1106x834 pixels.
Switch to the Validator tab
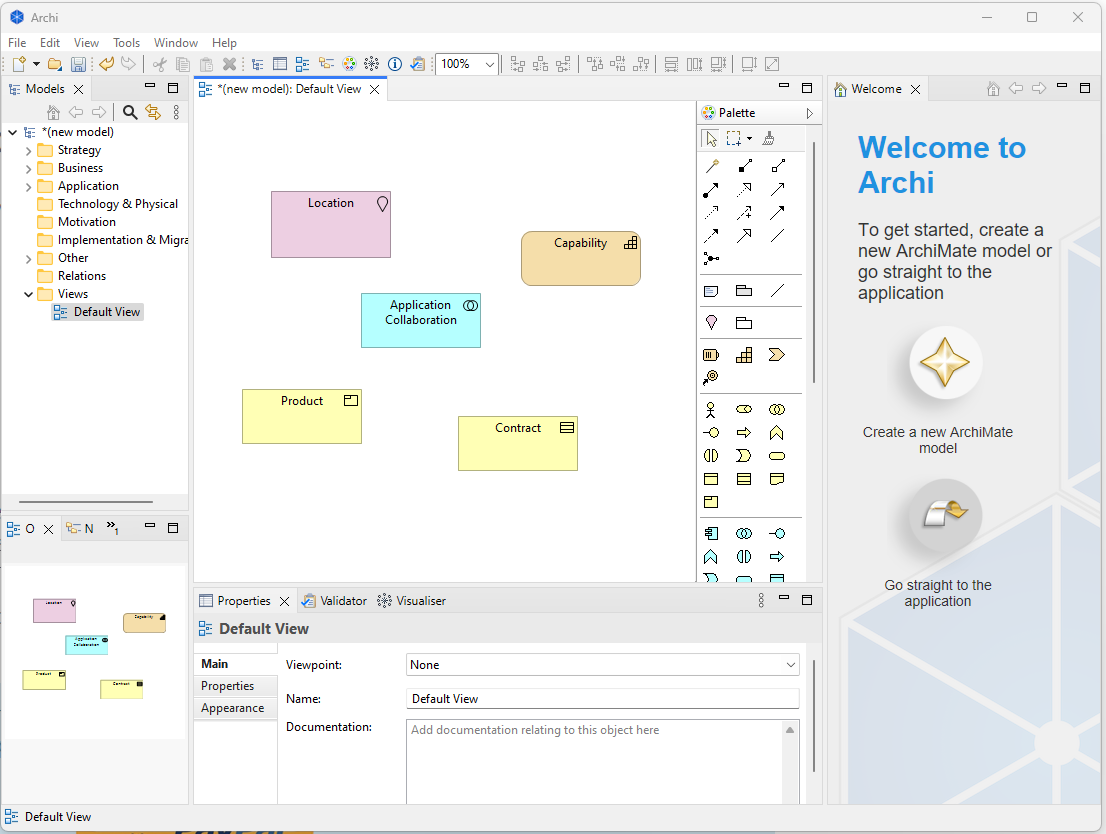pyautogui.click(x=334, y=600)
